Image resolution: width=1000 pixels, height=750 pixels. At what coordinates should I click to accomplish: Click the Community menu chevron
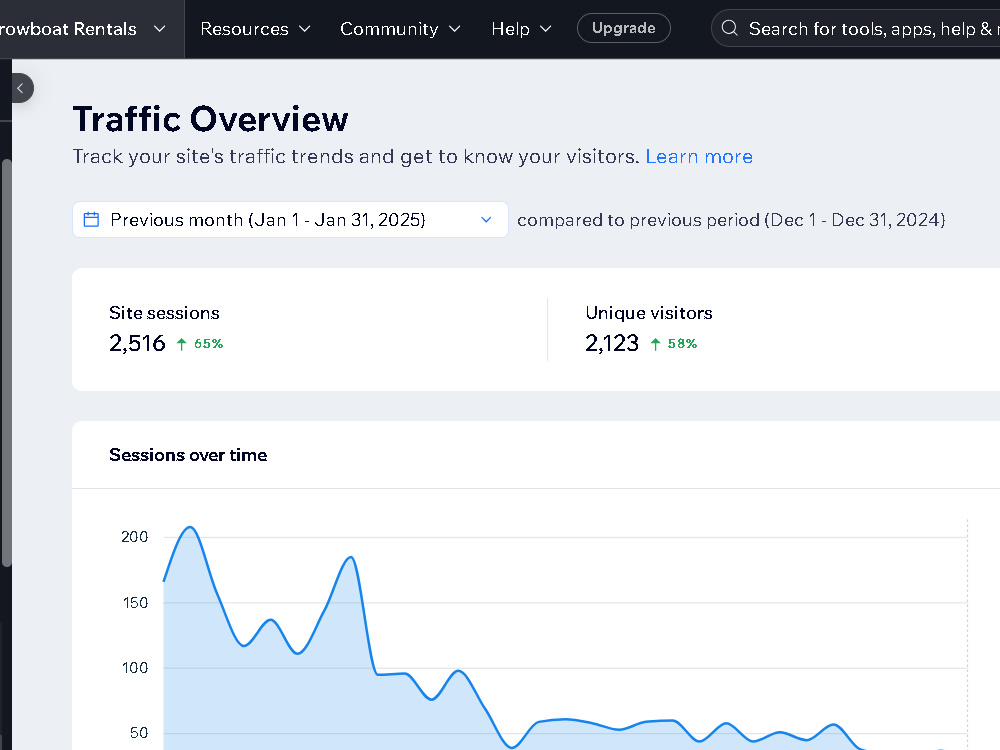(x=455, y=29)
